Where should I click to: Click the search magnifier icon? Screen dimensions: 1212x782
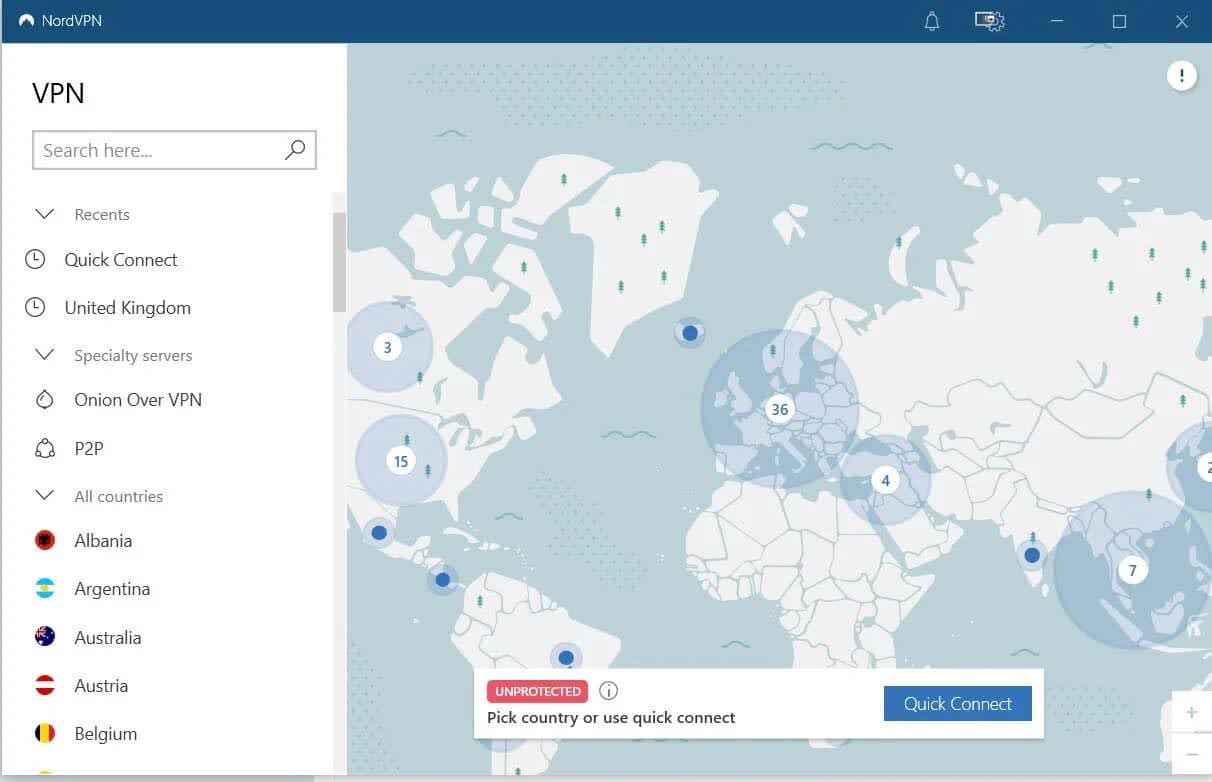pos(295,150)
